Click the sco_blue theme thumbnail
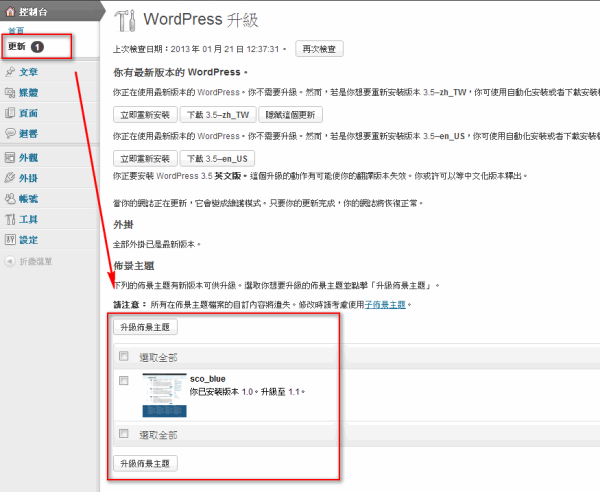 165,395
